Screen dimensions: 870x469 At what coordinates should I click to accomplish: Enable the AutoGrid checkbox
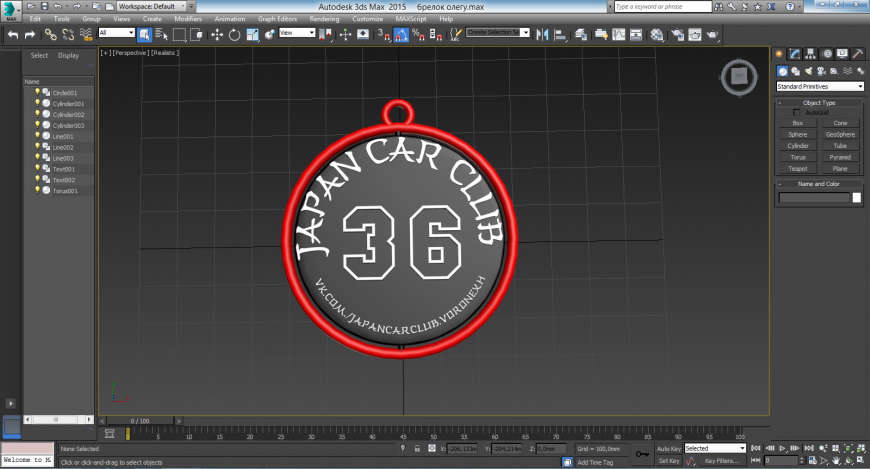797,112
